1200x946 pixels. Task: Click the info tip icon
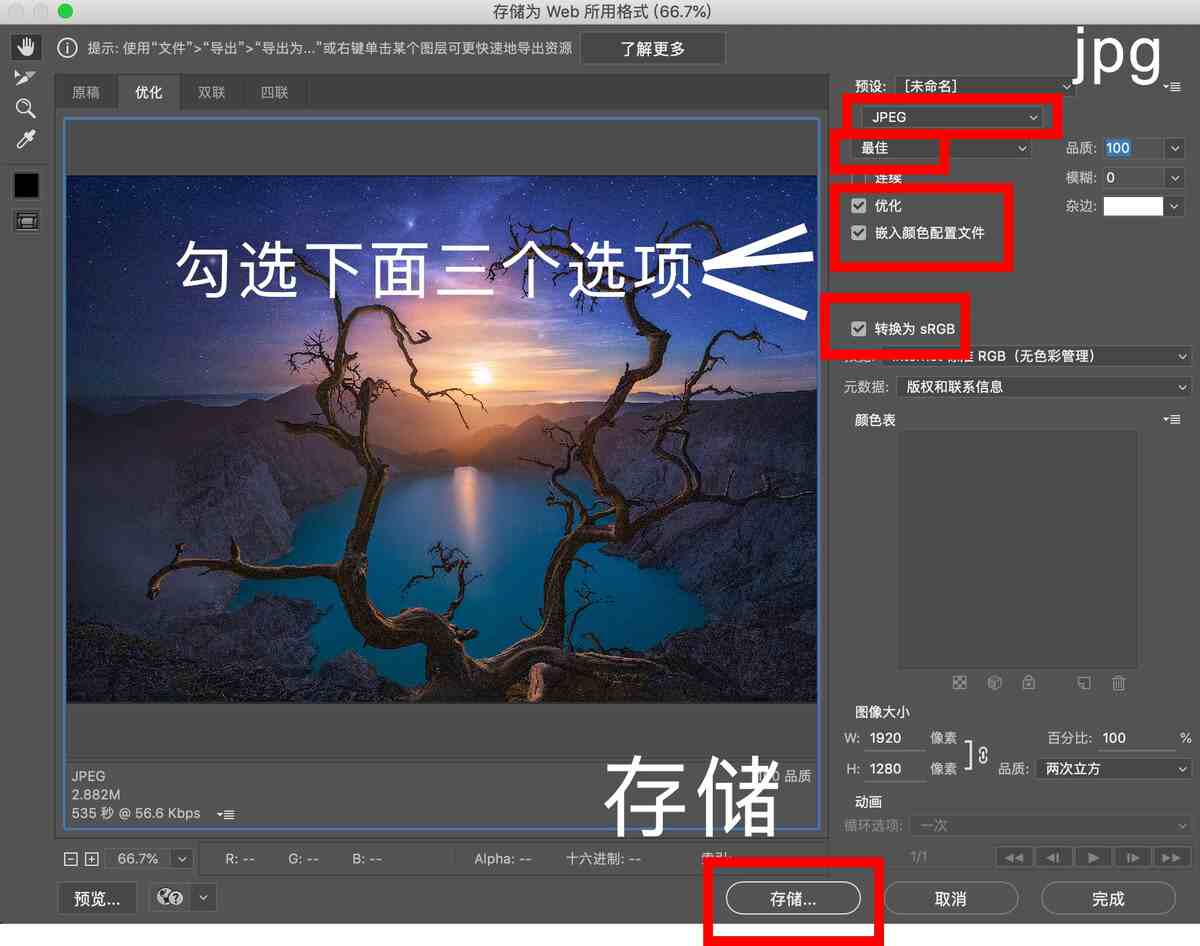point(68,47)
